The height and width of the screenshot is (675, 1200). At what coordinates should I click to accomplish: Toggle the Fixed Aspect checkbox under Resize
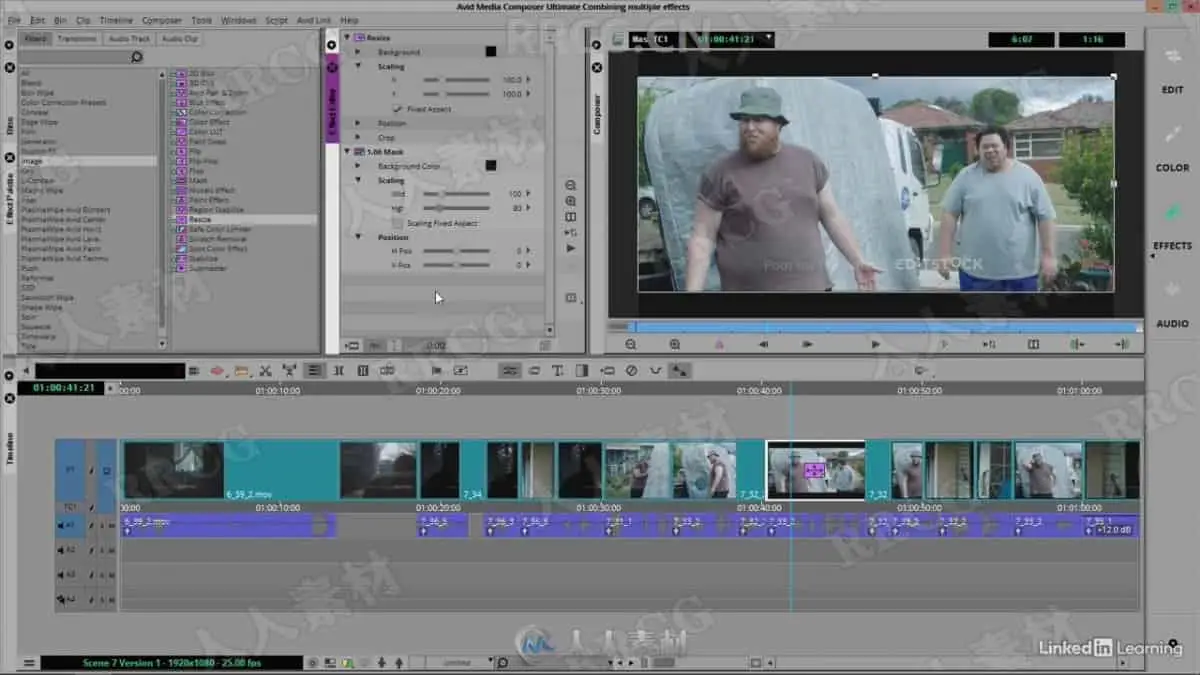(397, 109)
